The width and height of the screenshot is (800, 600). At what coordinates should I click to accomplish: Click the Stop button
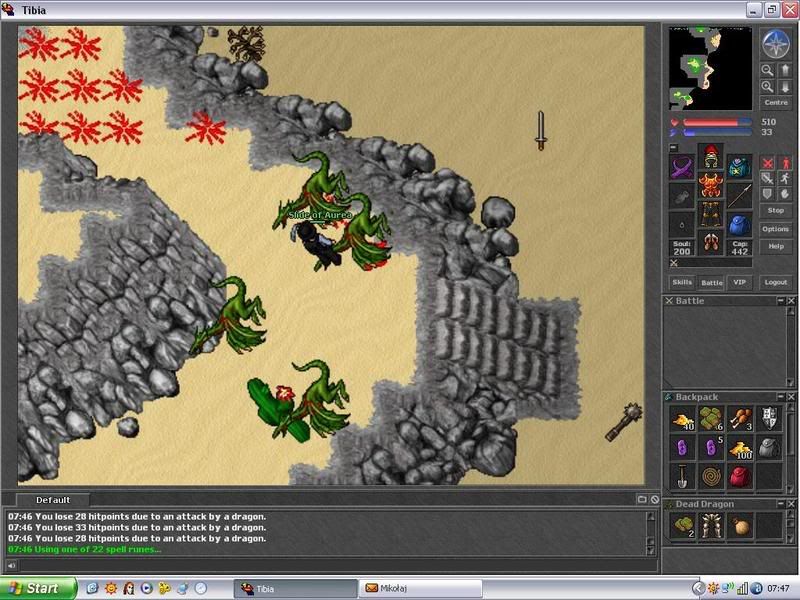click(776, 210)
